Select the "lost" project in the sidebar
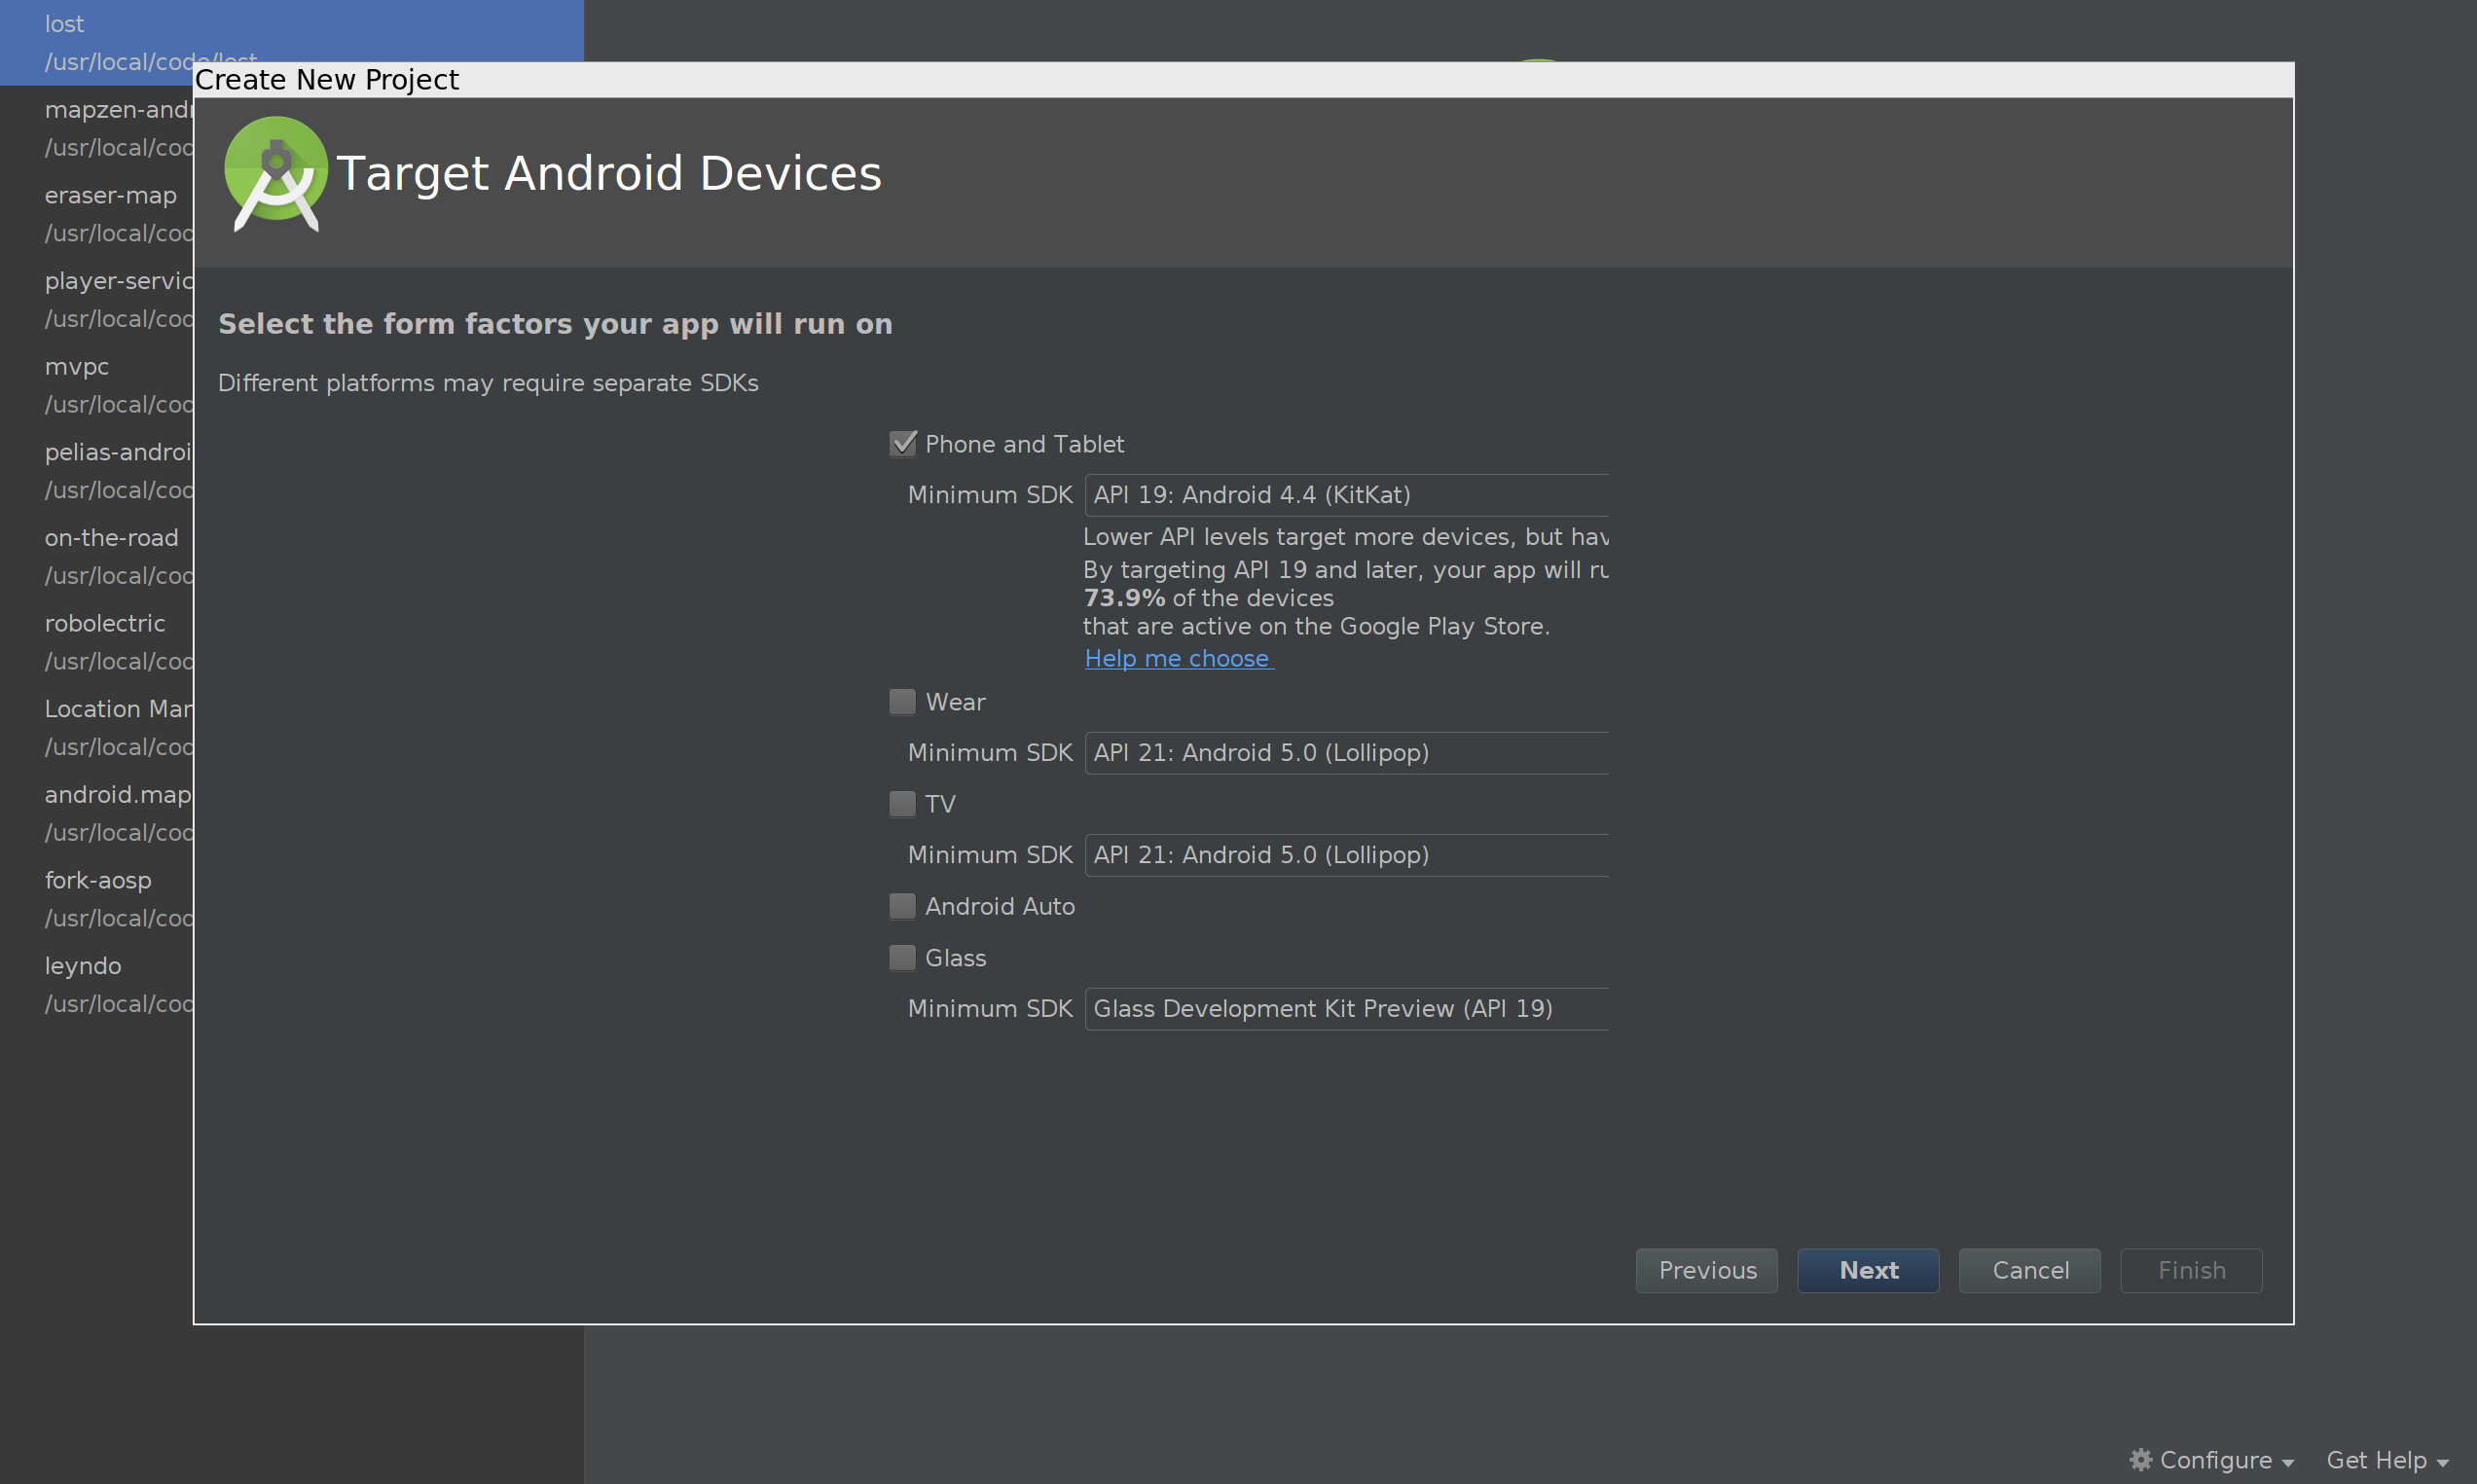Image resolution: width=2477 pixels, height=1484 pixels. coord(64,23)
